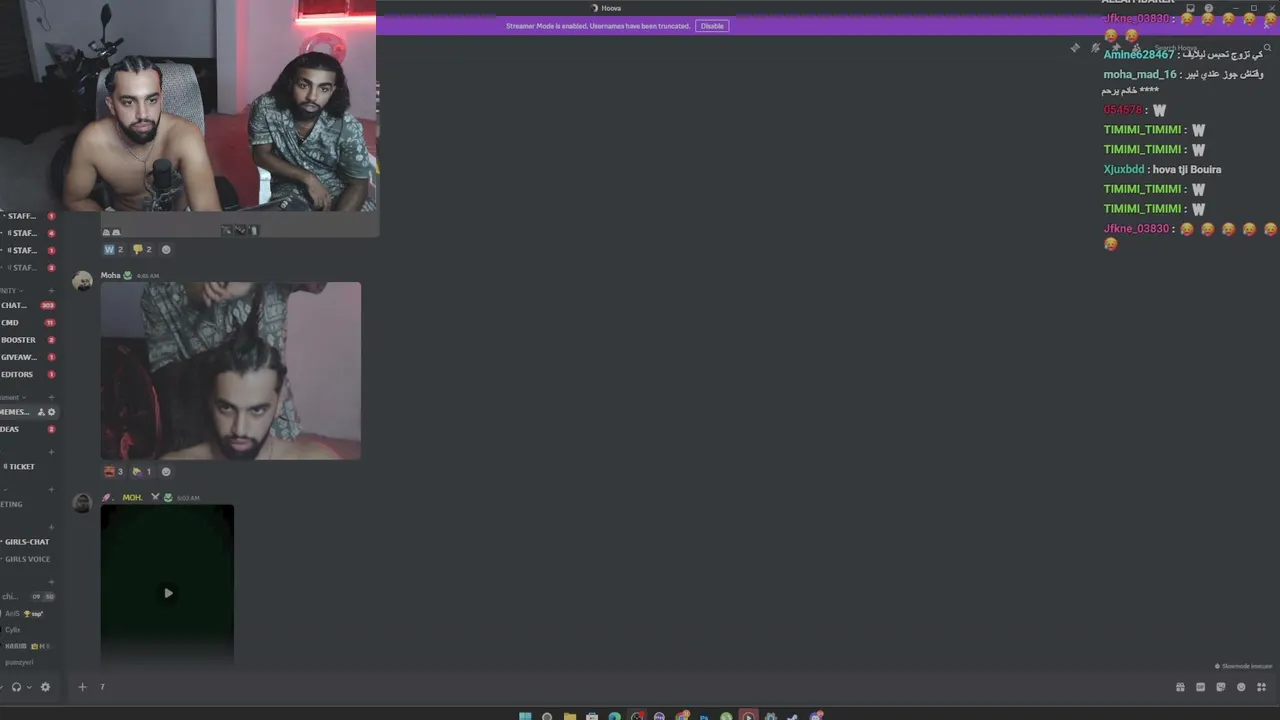Open Moha's posted image
The height and width of the screenshot is (720, 1280).
click(231, 370)
